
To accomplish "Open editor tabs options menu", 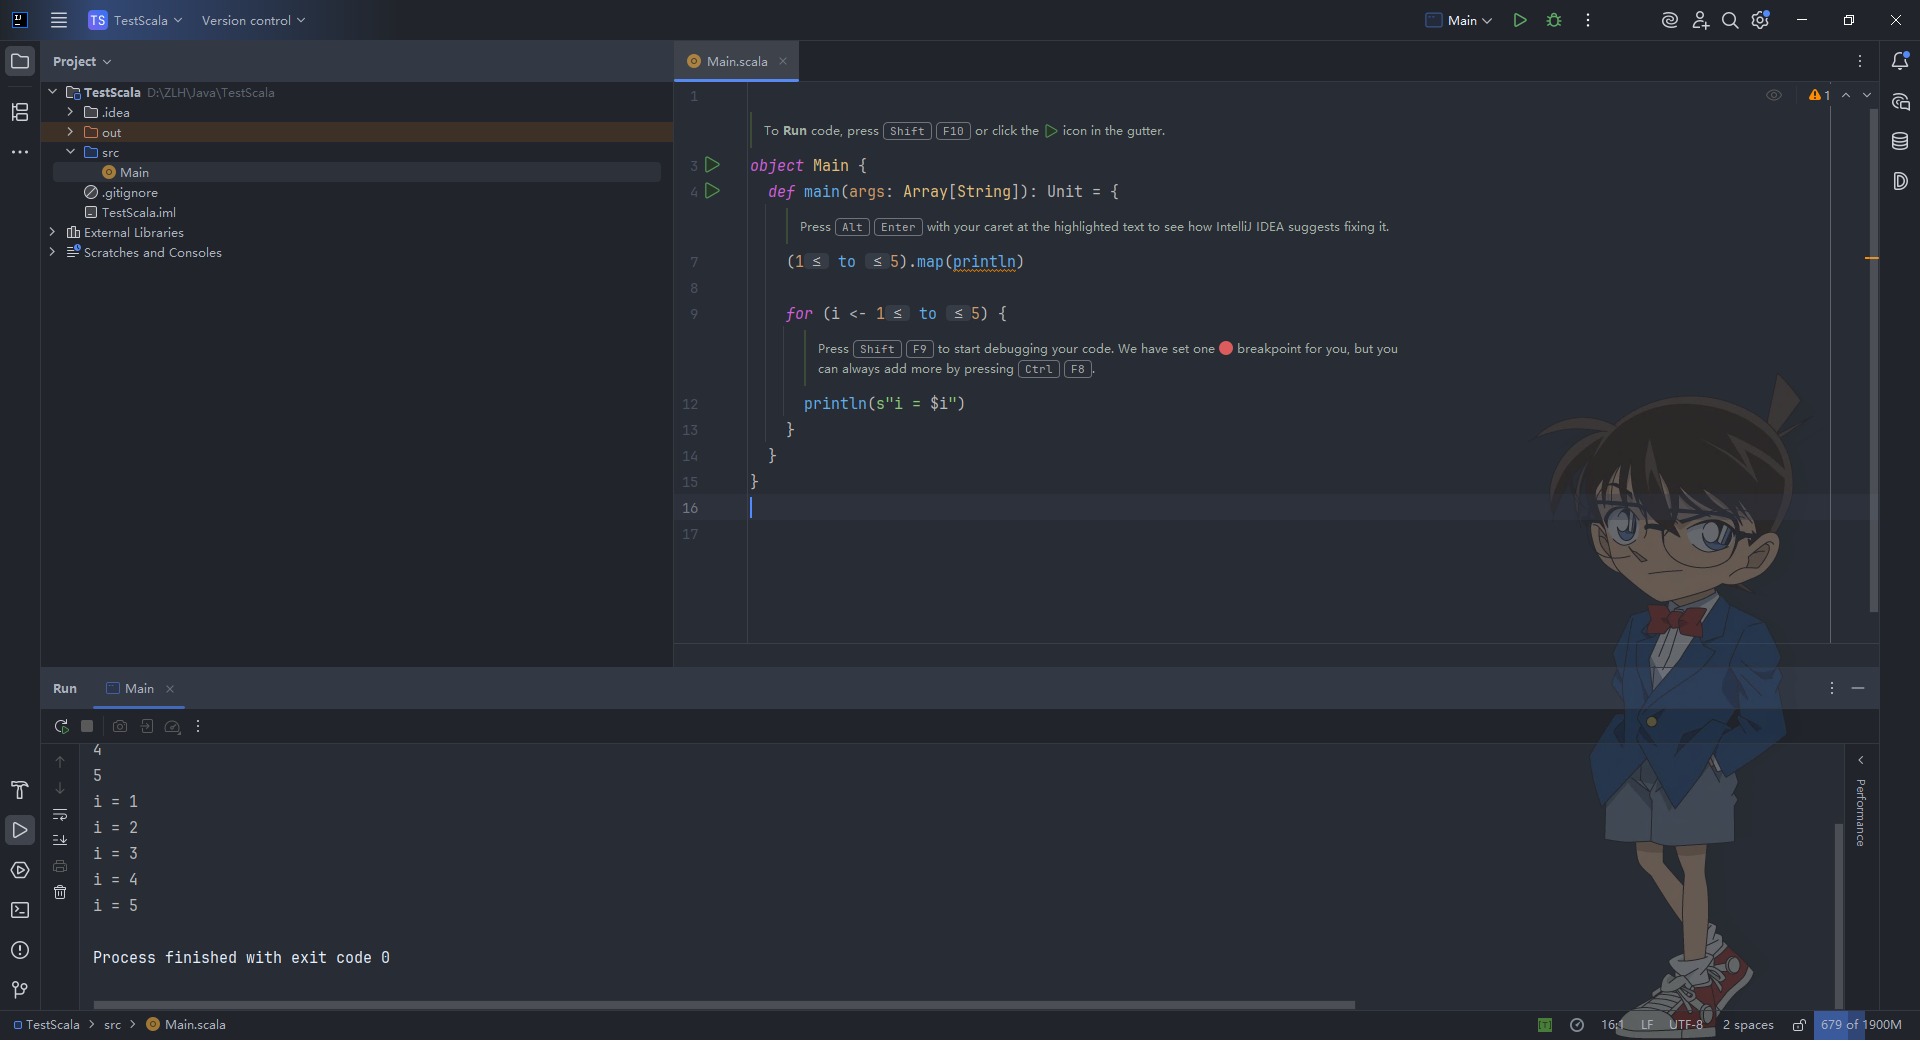I will click(x=1860, y=61).
